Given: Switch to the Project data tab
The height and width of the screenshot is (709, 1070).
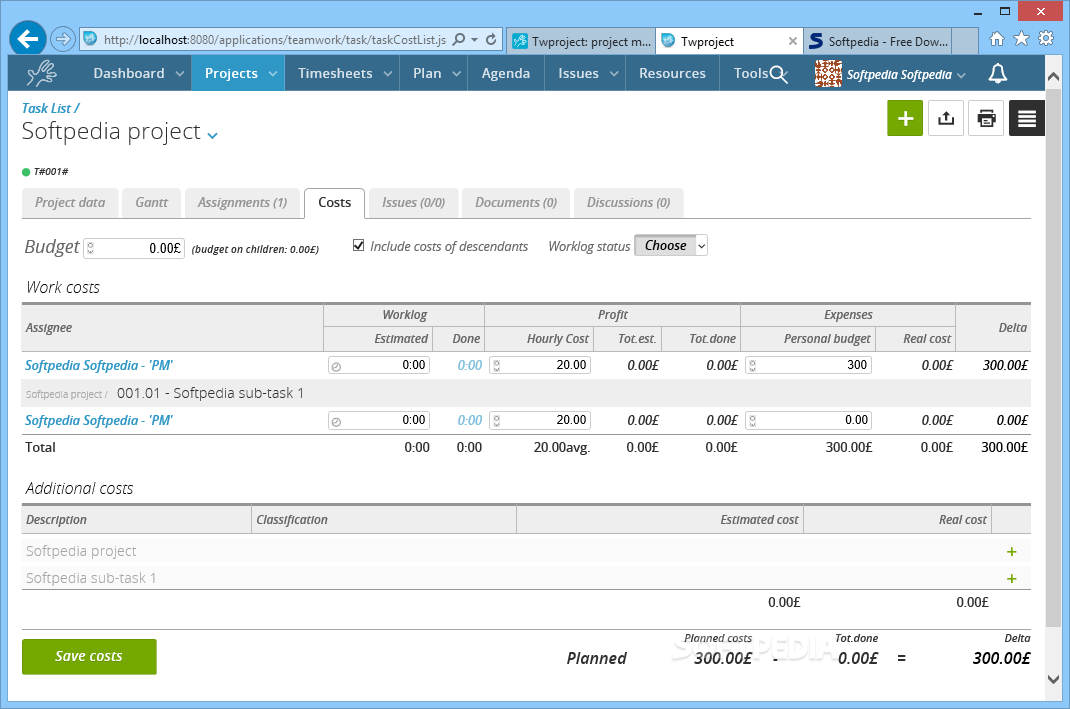Looking at the screenshot, I should 70,203.
